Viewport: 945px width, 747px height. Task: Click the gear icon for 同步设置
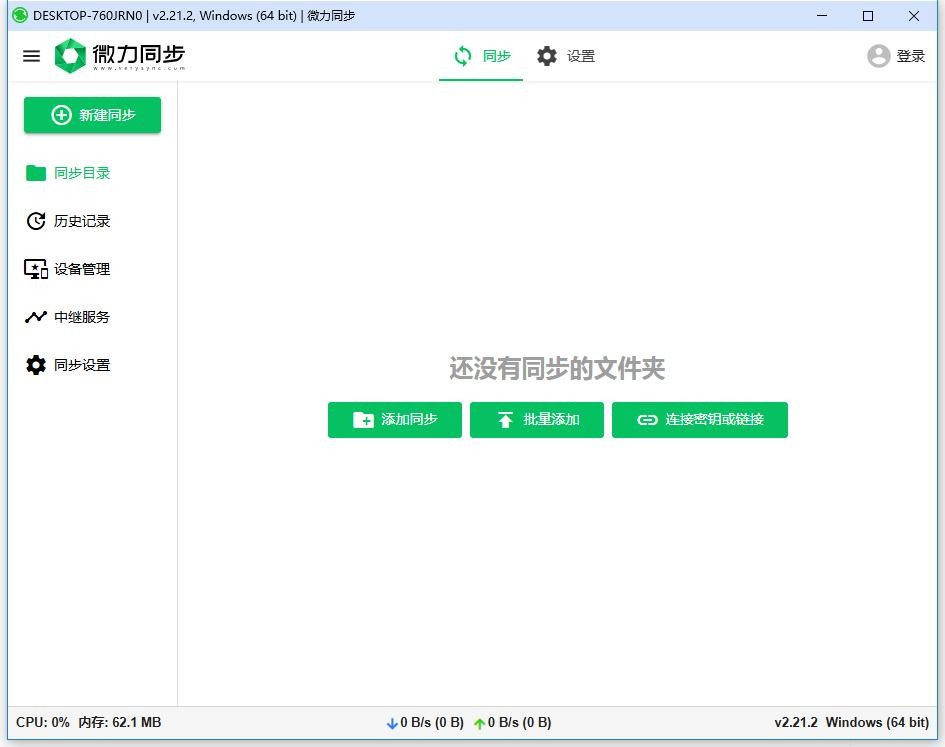pos(36,365)
